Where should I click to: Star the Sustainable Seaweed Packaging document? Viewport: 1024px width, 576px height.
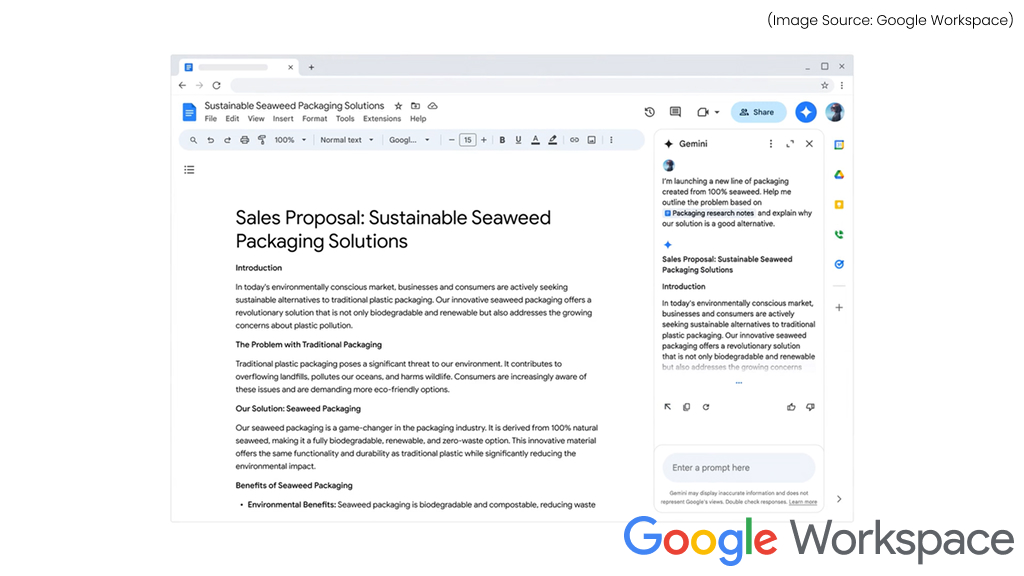click(x=398, y=106)
